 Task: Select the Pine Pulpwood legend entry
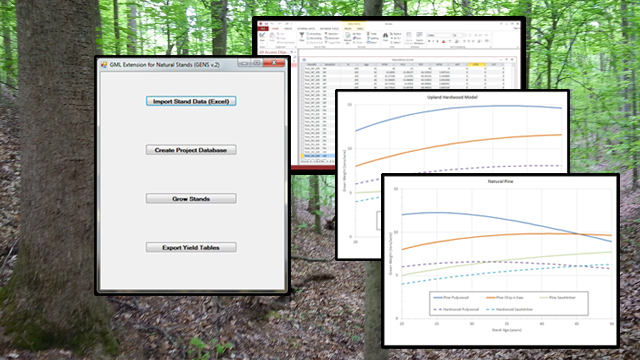pos(451,298)
